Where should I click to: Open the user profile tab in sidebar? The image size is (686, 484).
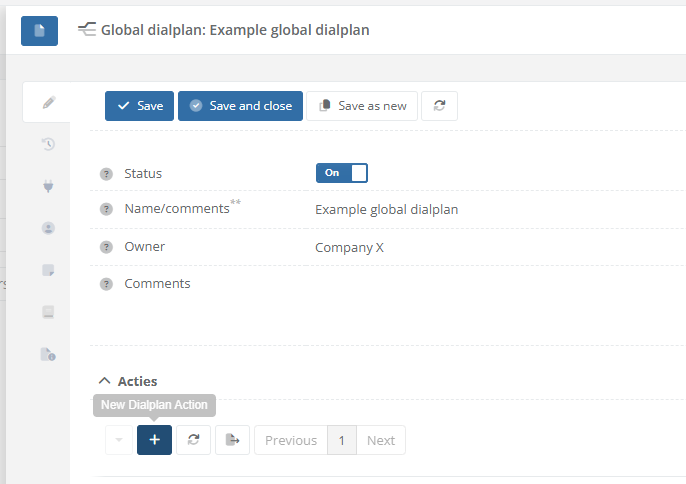[48, 228]
